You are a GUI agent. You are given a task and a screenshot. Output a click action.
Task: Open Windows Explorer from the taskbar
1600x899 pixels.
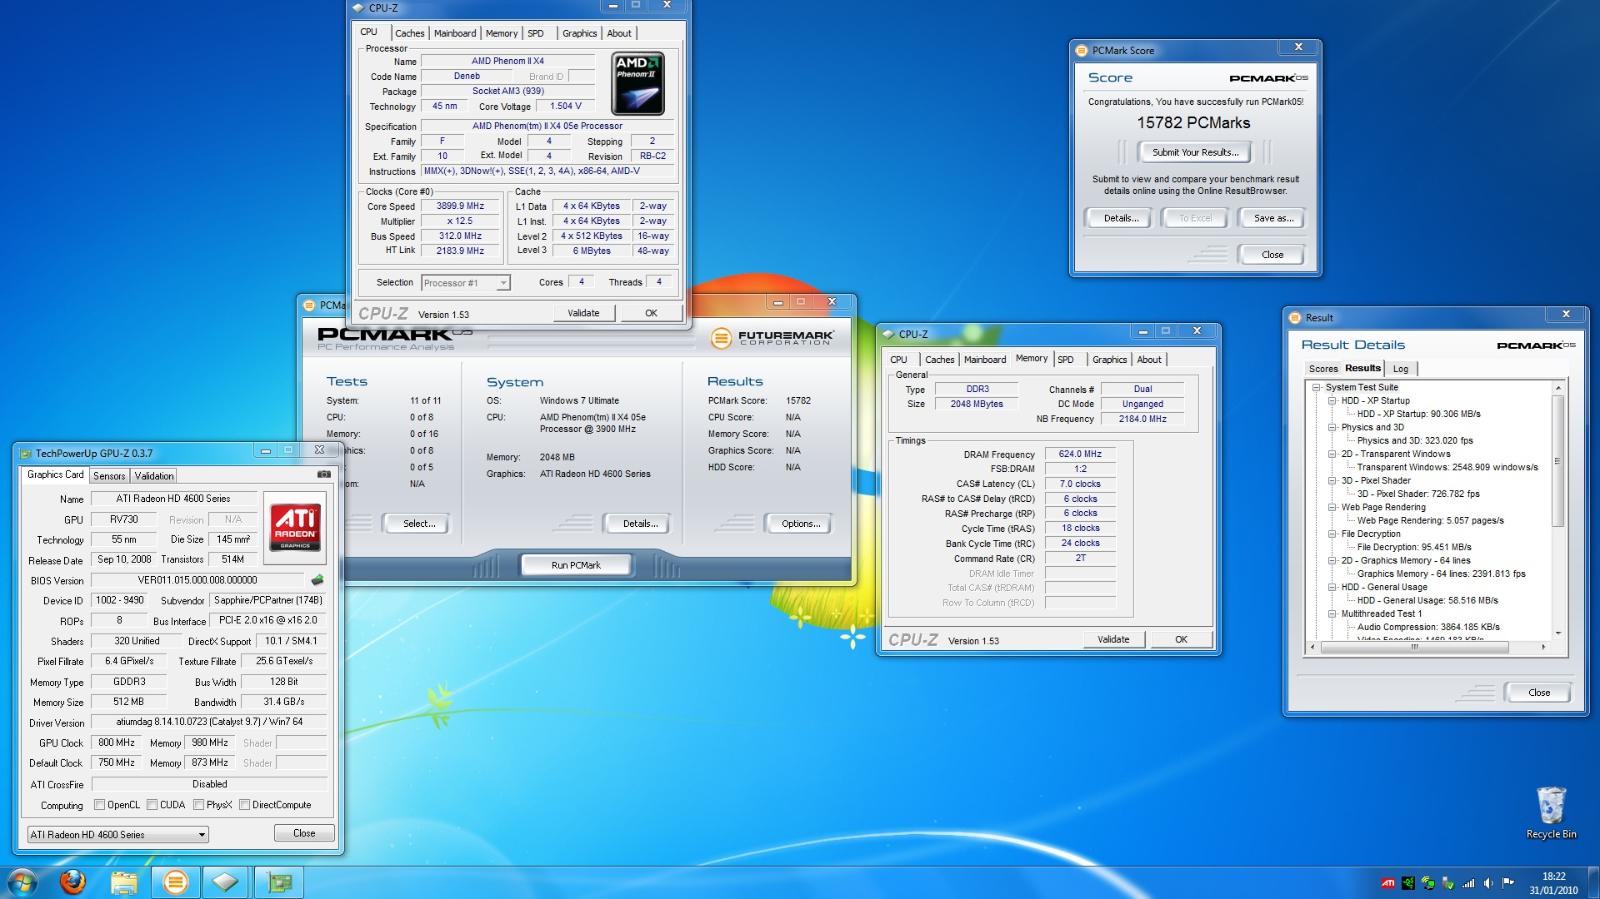click(x=123, y=882)
